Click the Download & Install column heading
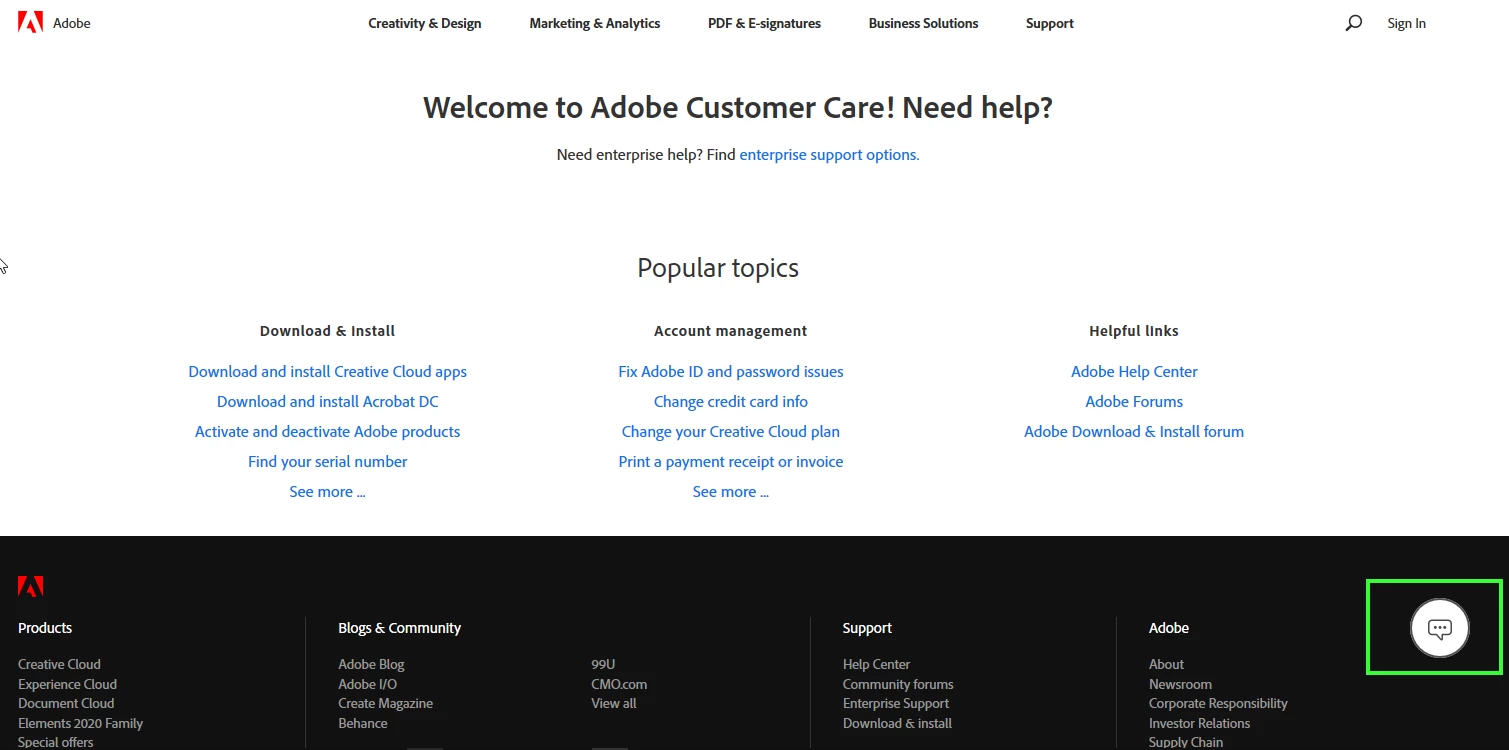This screenshot has height=750, width=1509. [327, 331]
